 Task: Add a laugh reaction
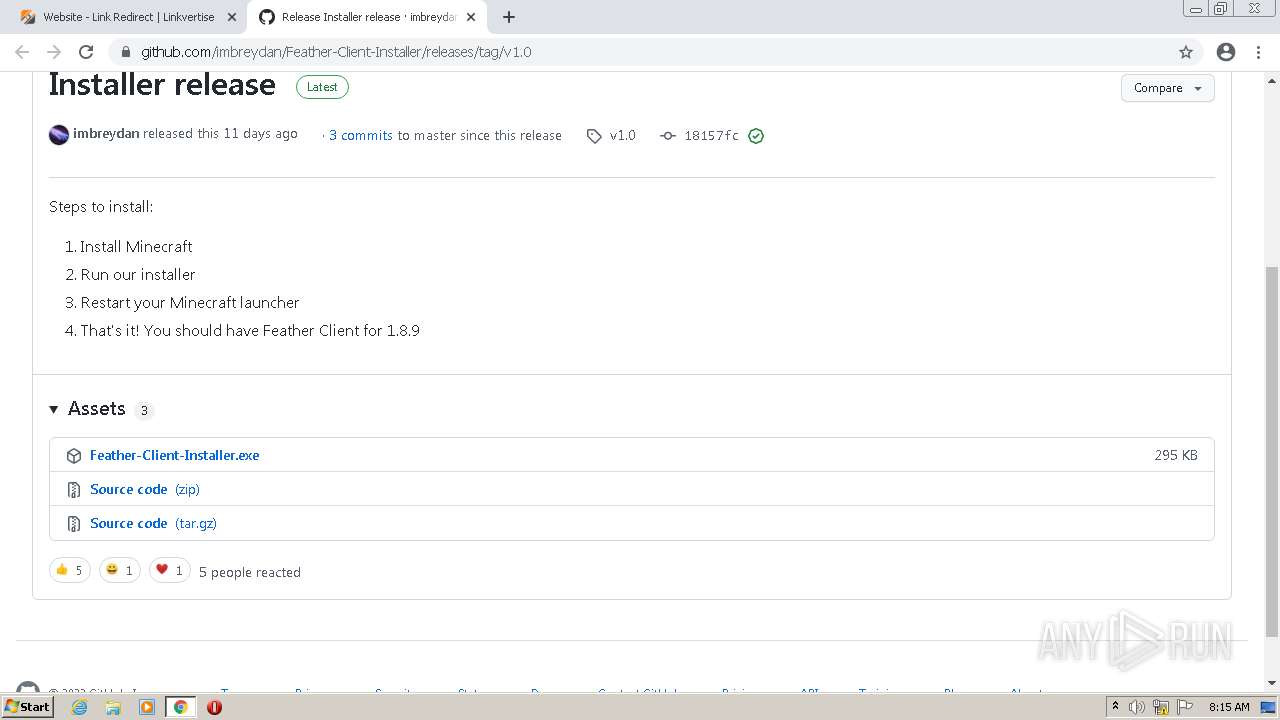click(120, 570)
